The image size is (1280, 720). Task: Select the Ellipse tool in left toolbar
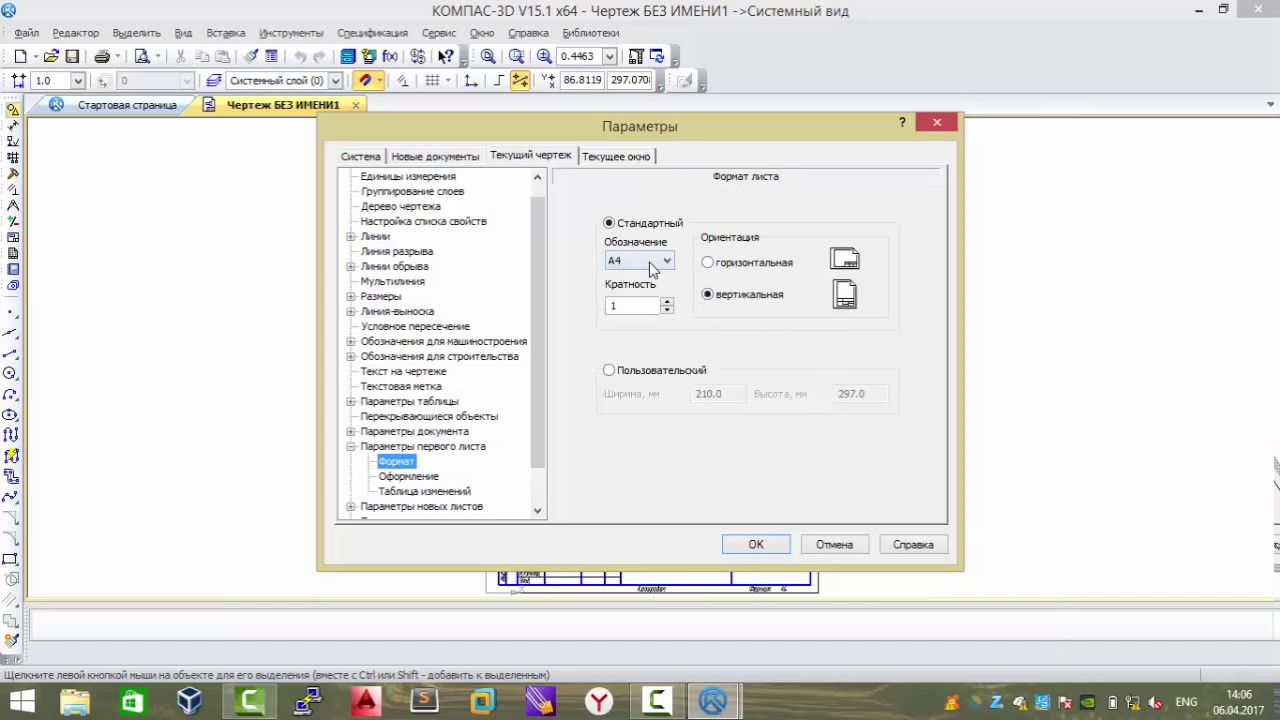pyautogui.click(x=11, y=414)
